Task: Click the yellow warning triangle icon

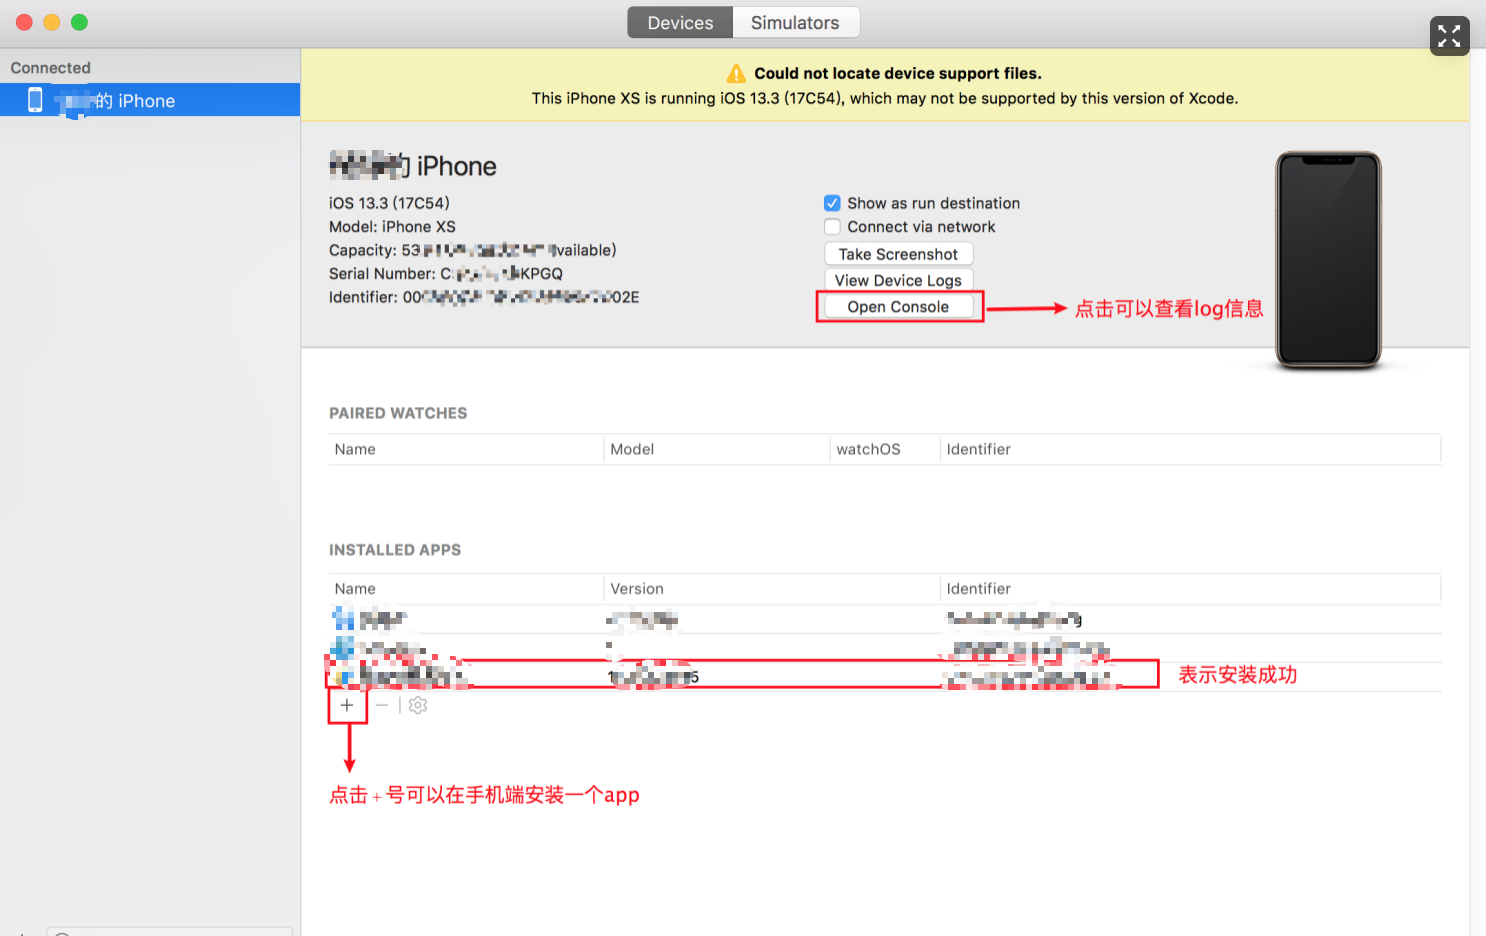Action: (x=736, y=74)
